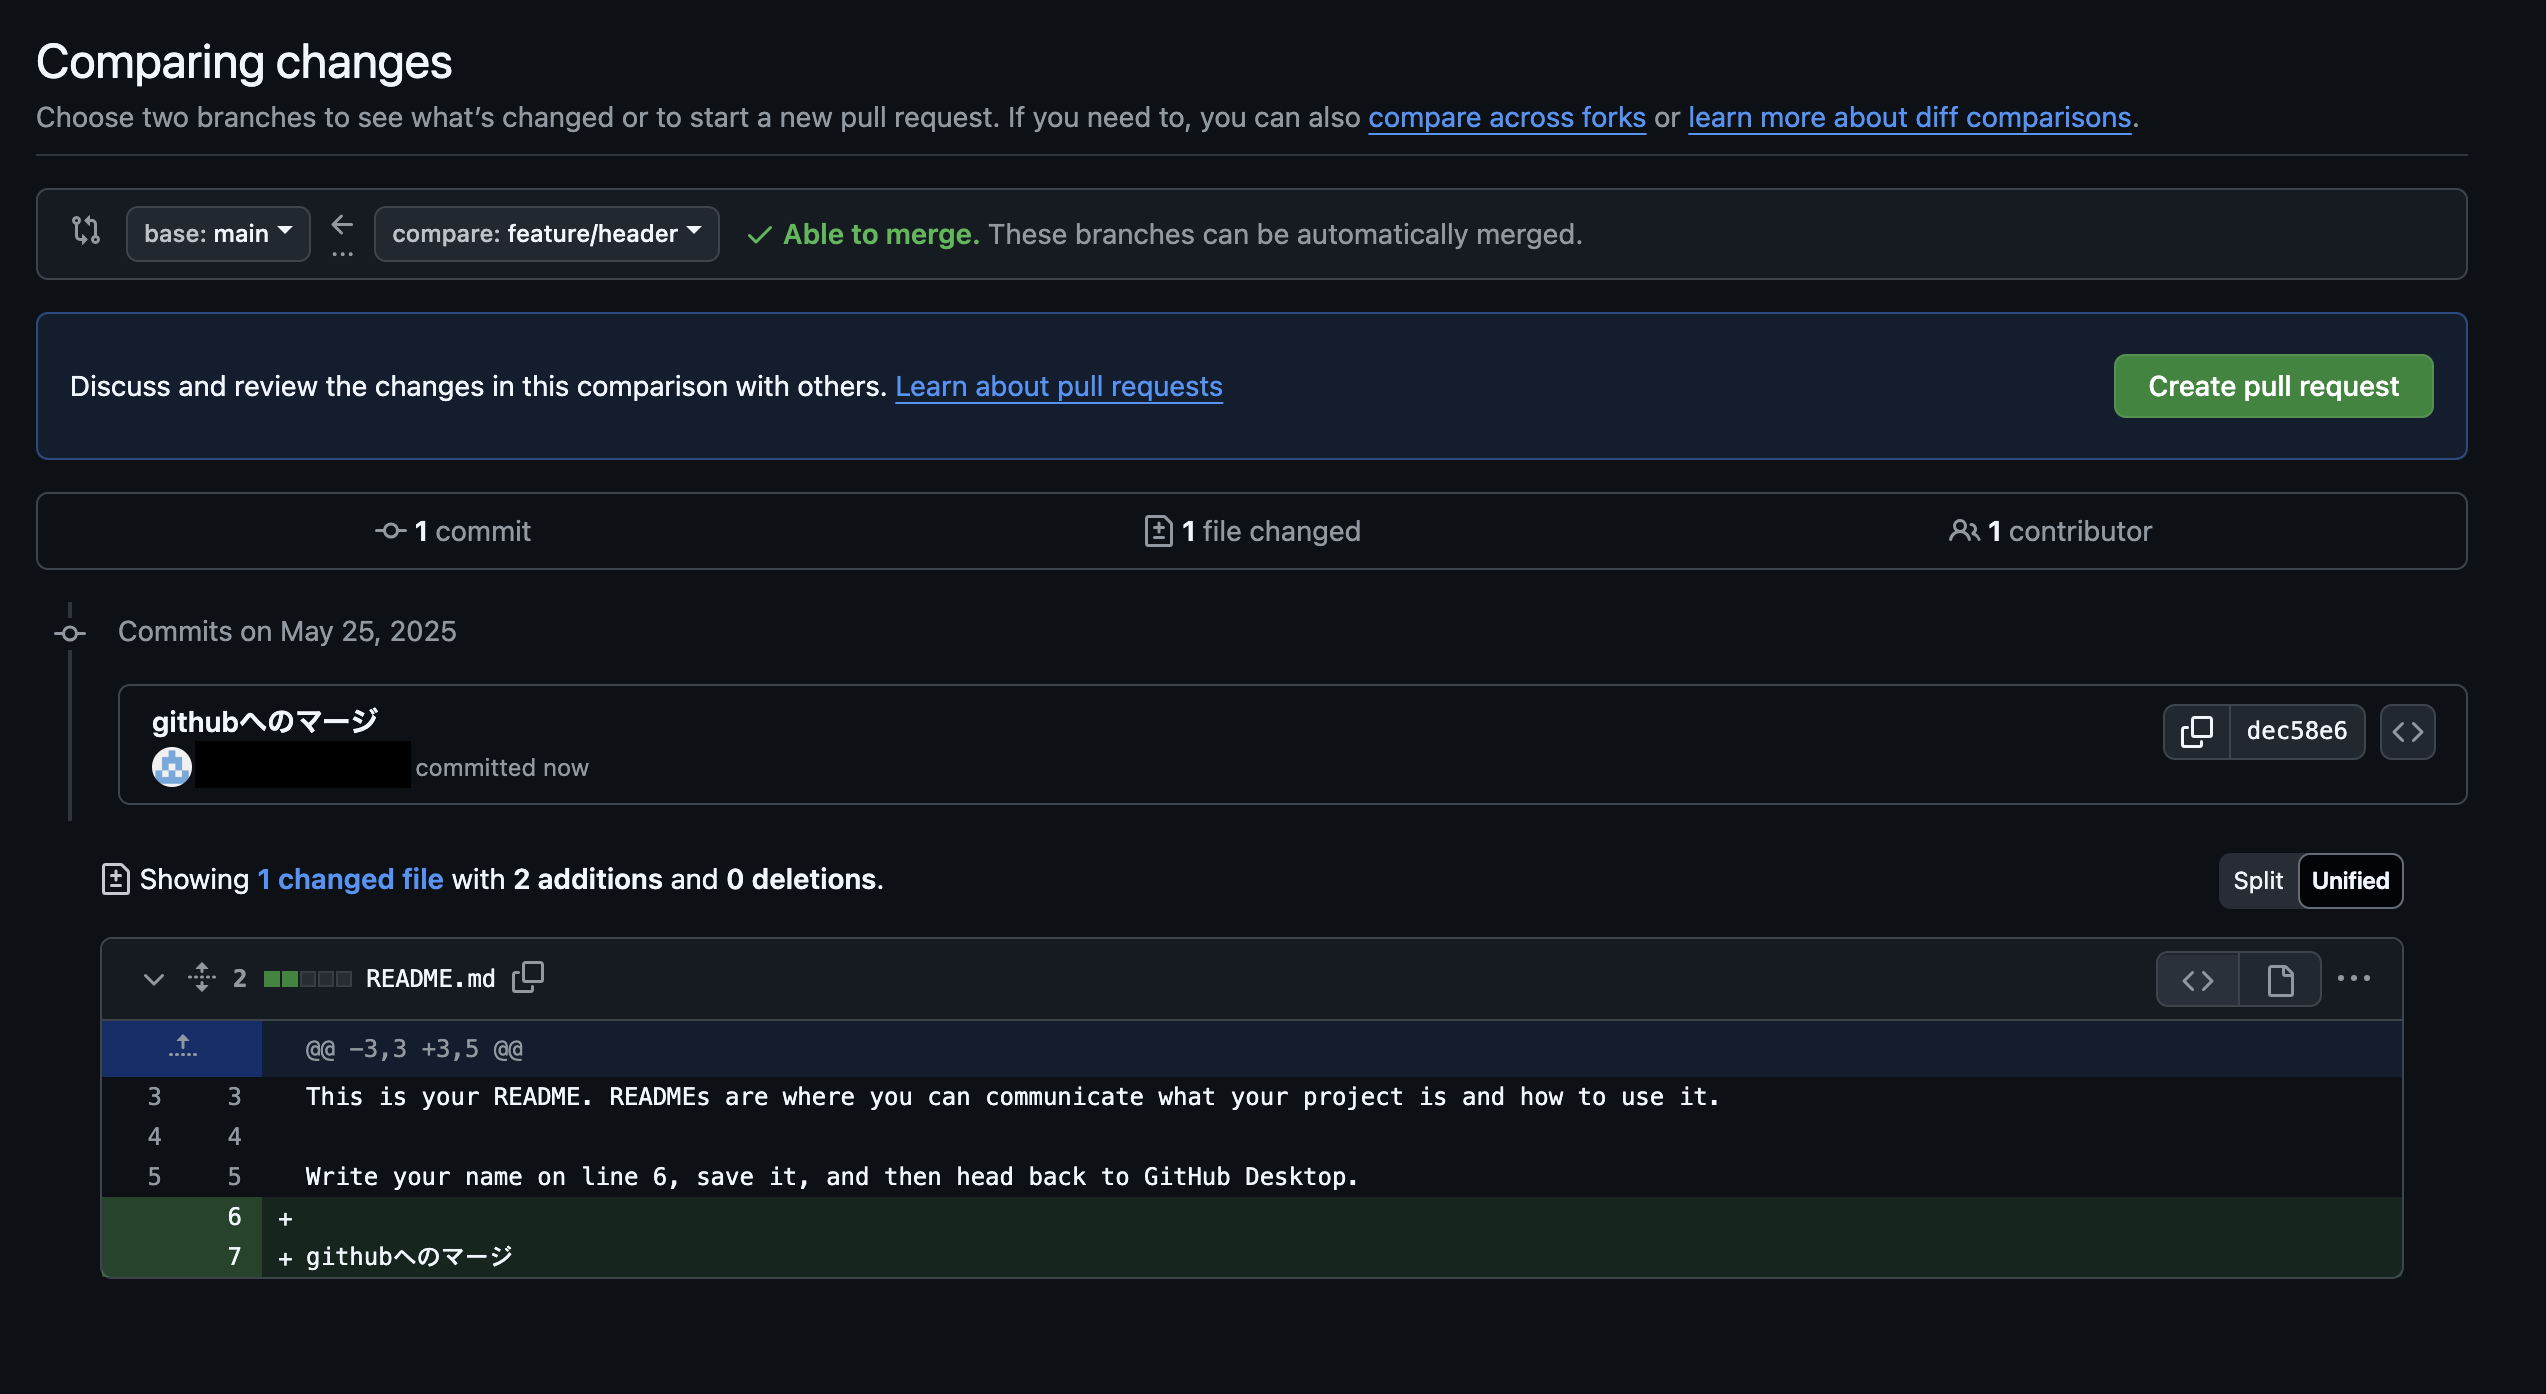
Task: Open compare: feature/header branch dropdown
Action: coord(546,233)
